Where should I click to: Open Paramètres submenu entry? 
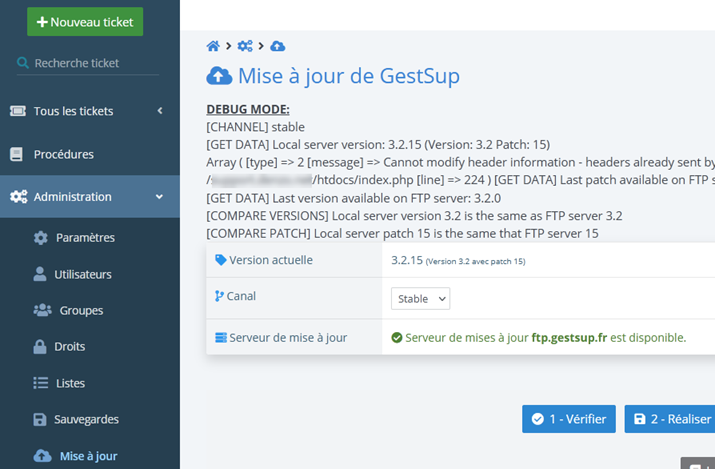click(85, 237)
